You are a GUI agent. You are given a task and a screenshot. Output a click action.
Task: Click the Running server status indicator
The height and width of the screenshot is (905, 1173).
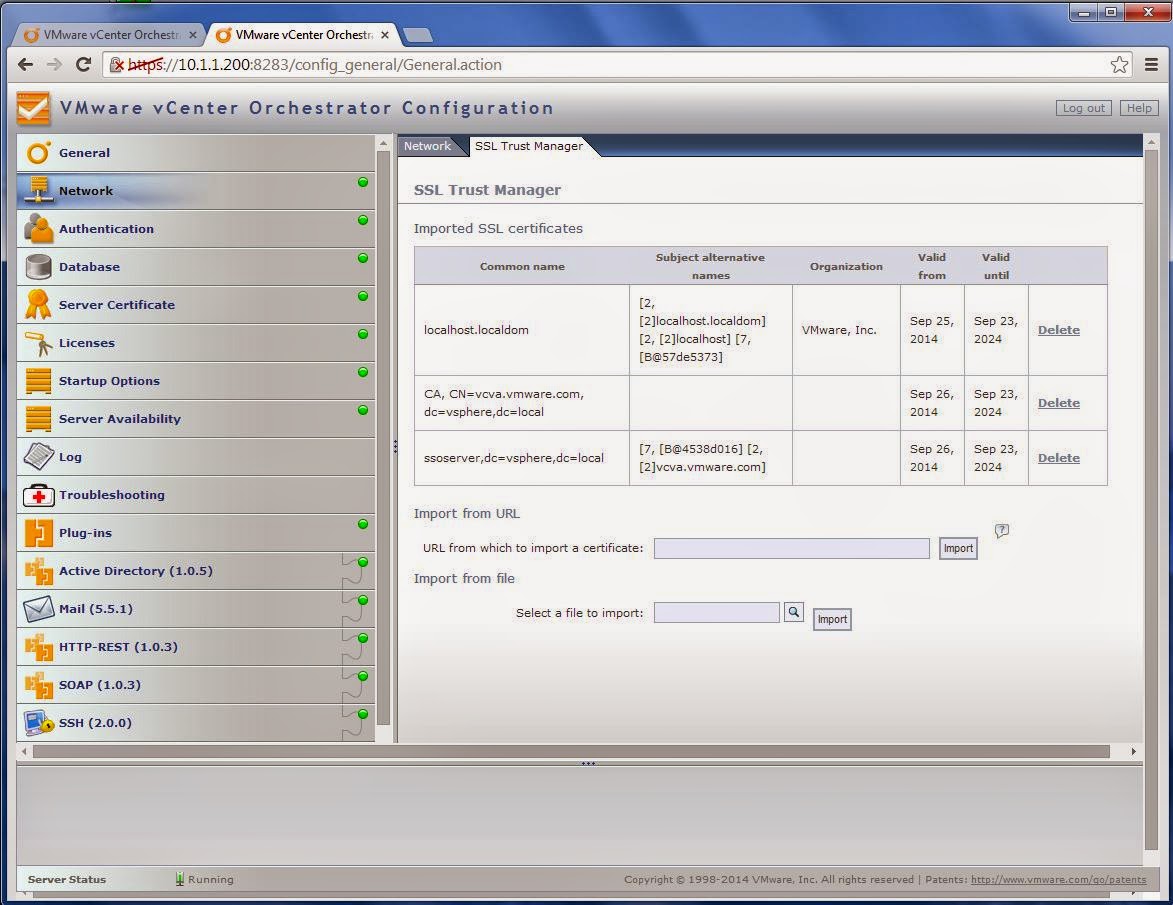pyautogui.click(x=204, y=879)
